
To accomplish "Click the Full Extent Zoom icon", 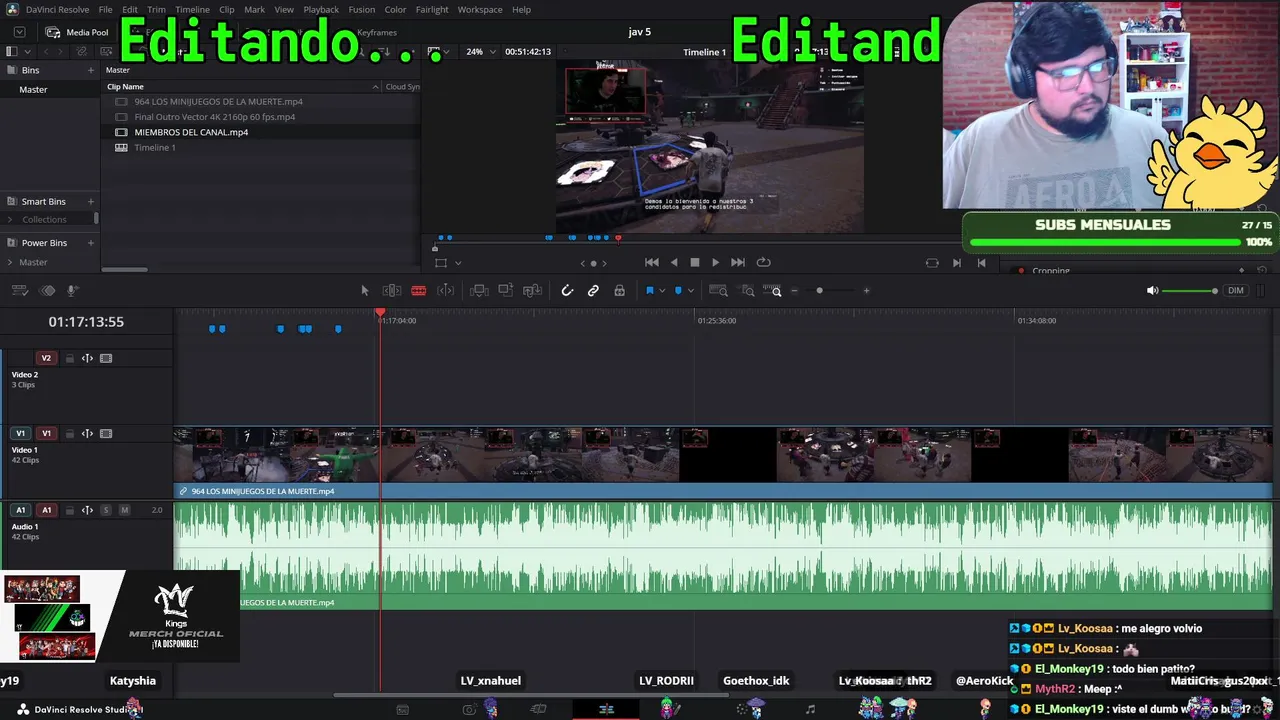I will [x=718, y=291].
